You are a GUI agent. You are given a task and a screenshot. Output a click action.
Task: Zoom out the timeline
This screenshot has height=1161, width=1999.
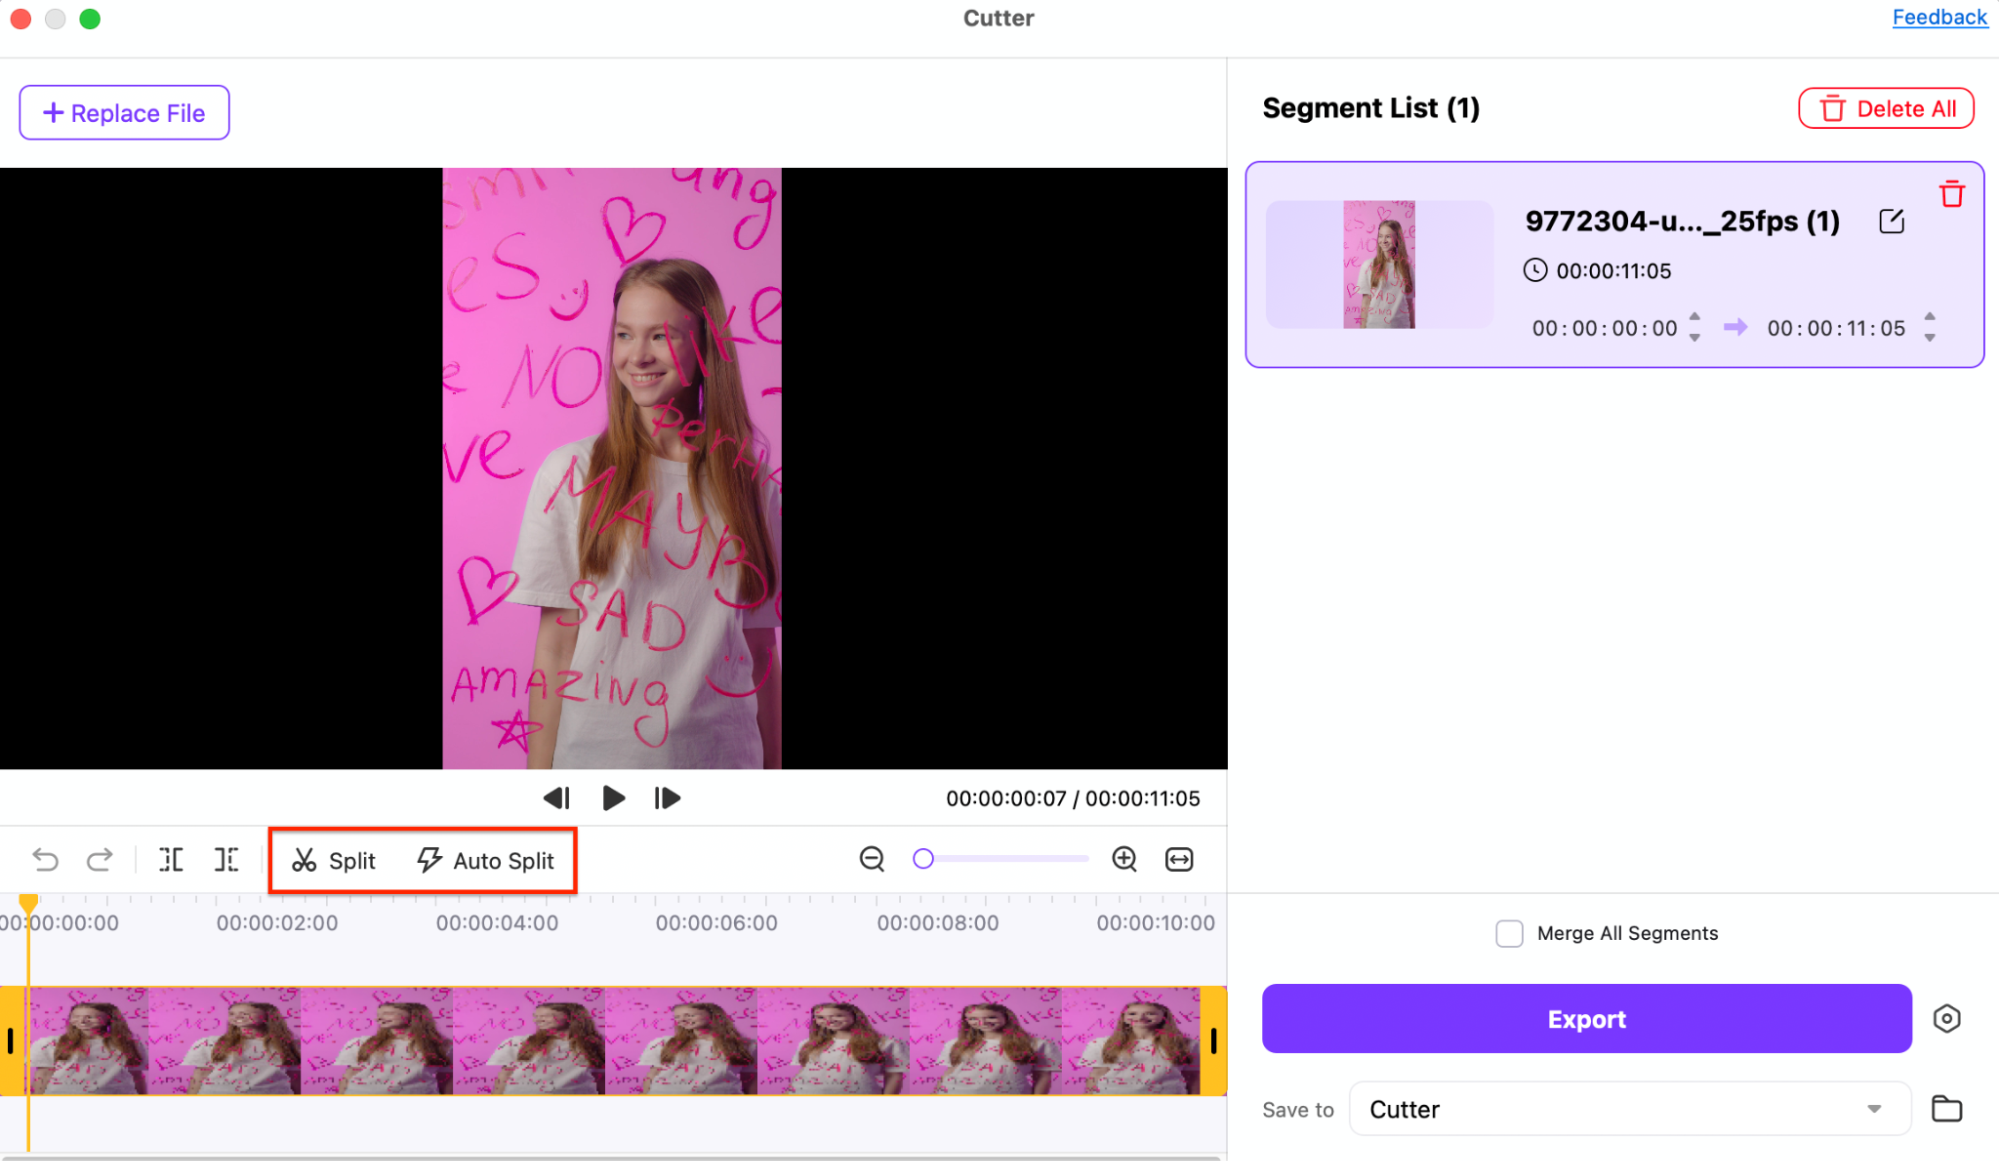coord(872,859)
